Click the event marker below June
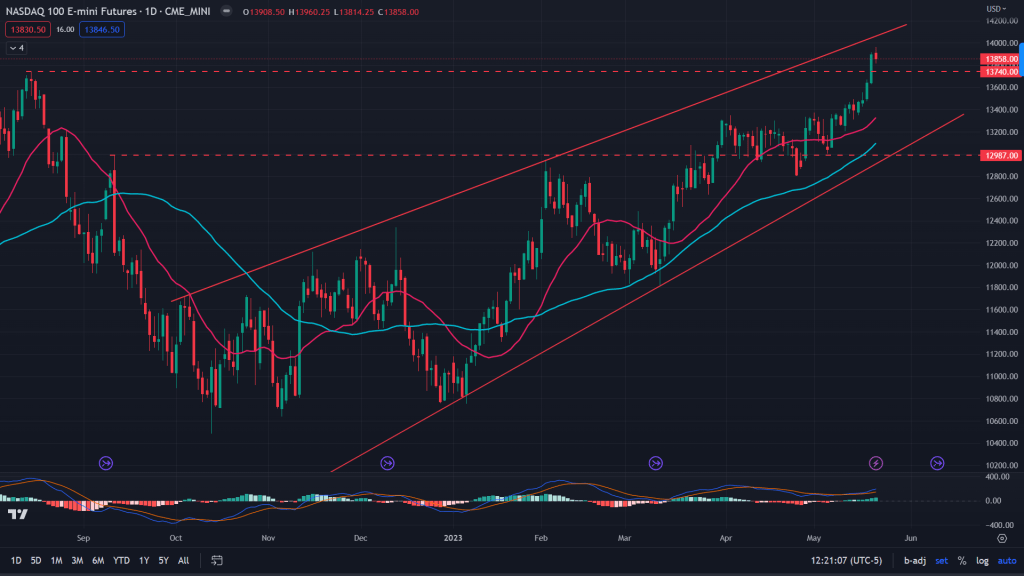 pos(938,463)
